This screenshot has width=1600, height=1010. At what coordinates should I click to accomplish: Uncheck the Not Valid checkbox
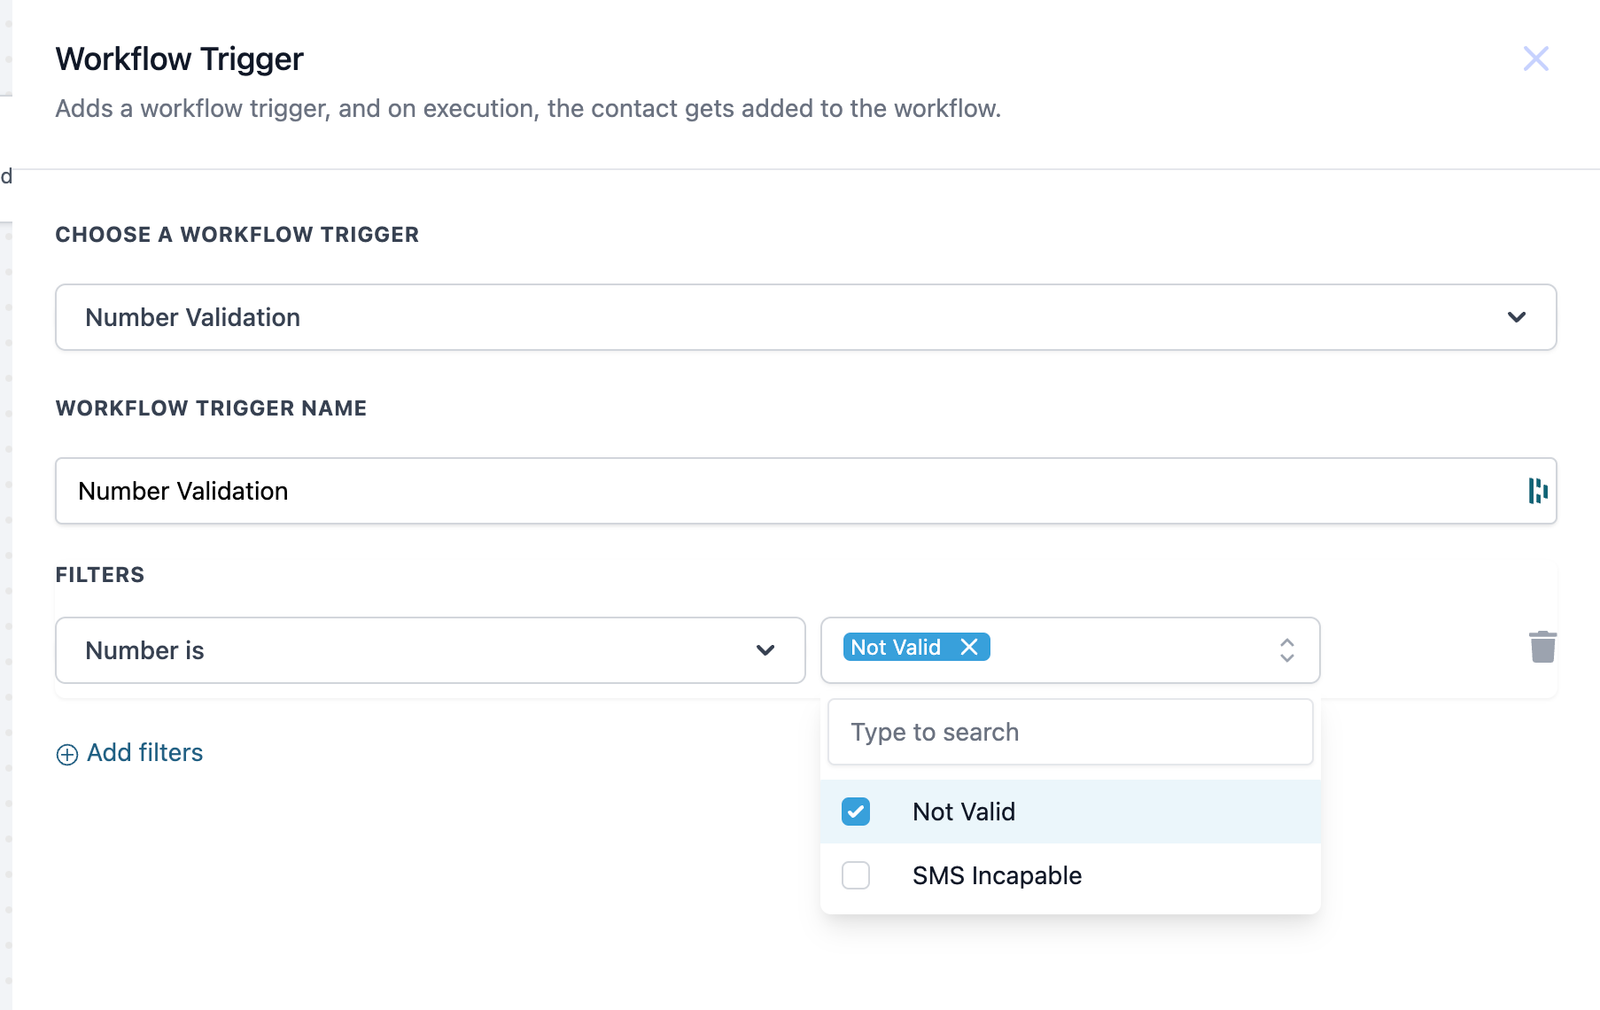coord(856,811)
